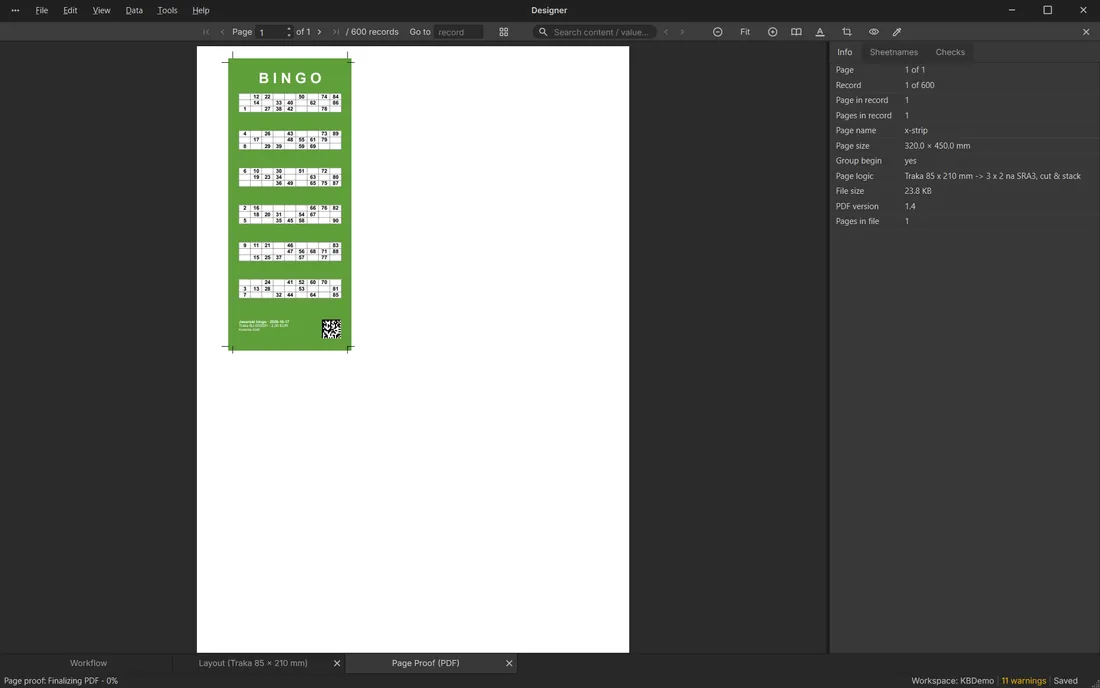Viewport: 1100px width, 688px height.
Task: Click the Page number field
Action: click(274, 32)
